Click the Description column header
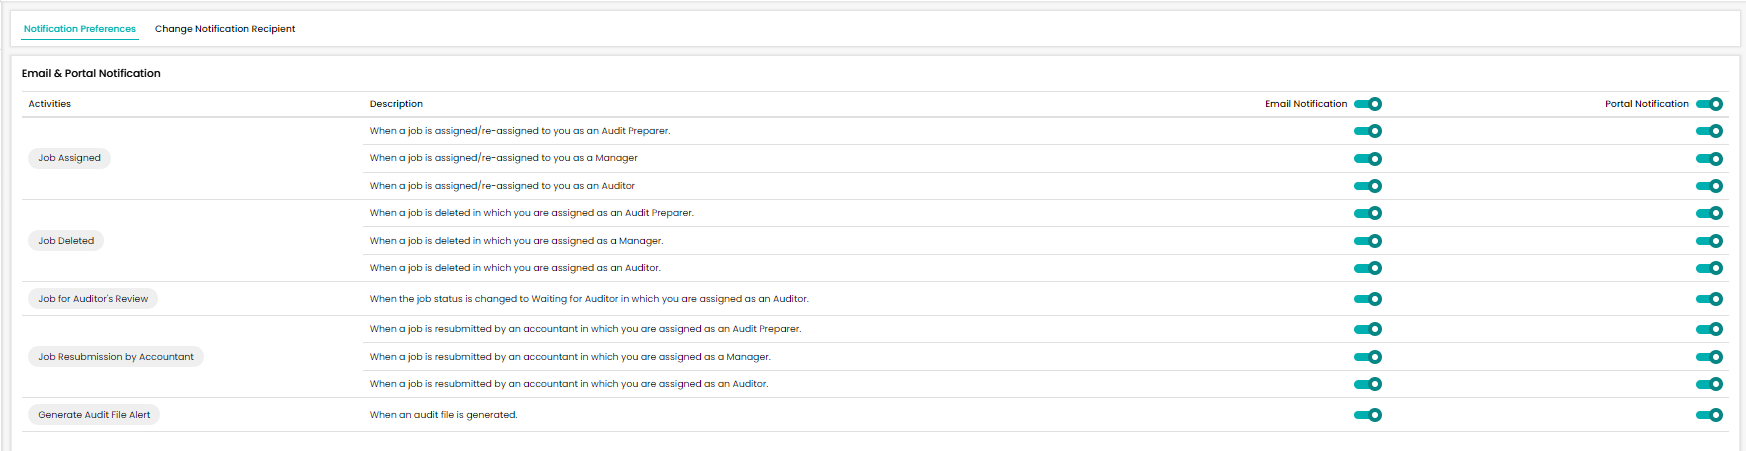 (x=396, y=104)
